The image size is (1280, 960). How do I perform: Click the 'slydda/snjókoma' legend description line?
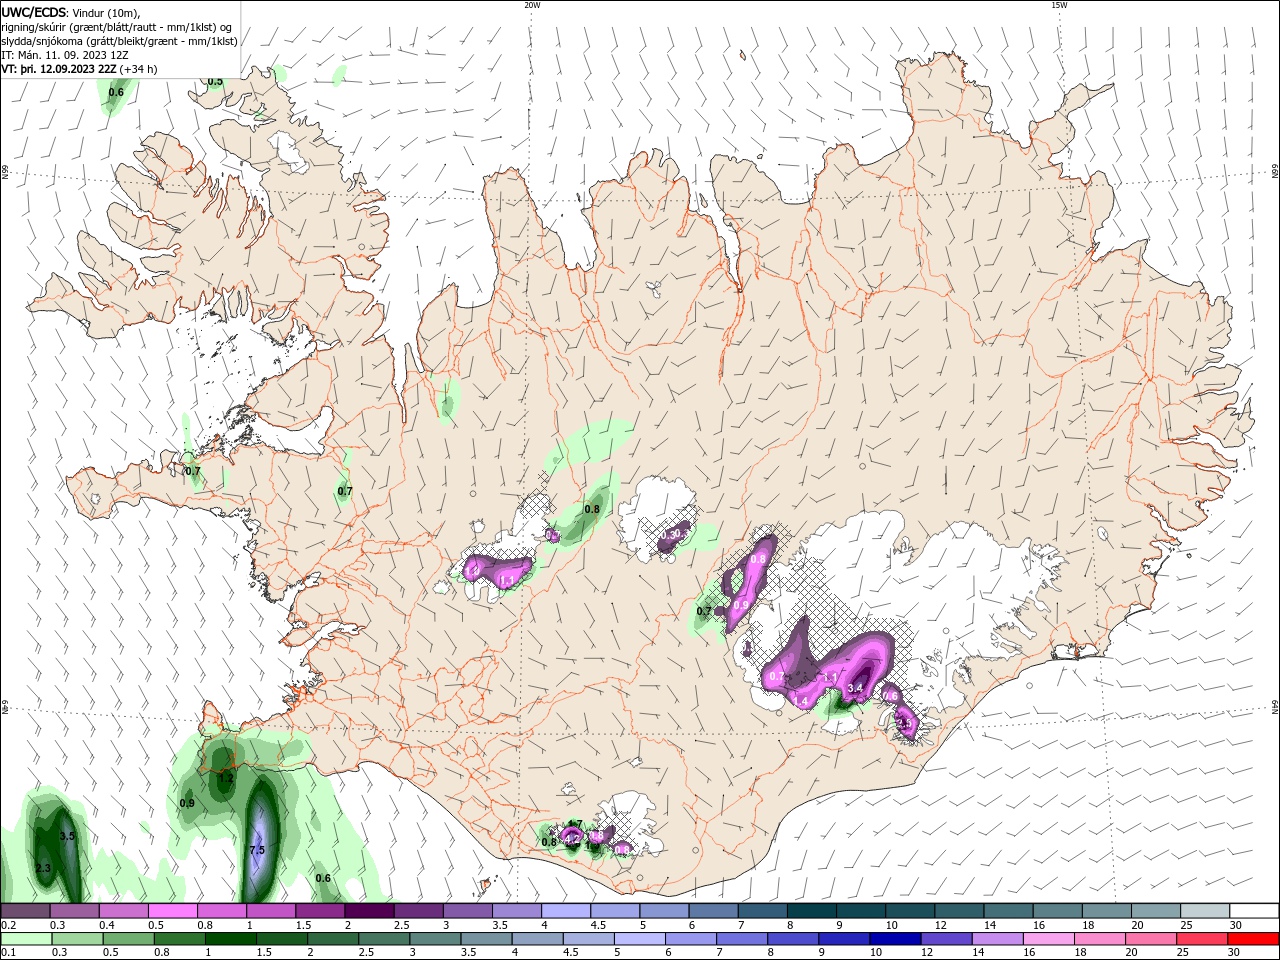[119, 41]
